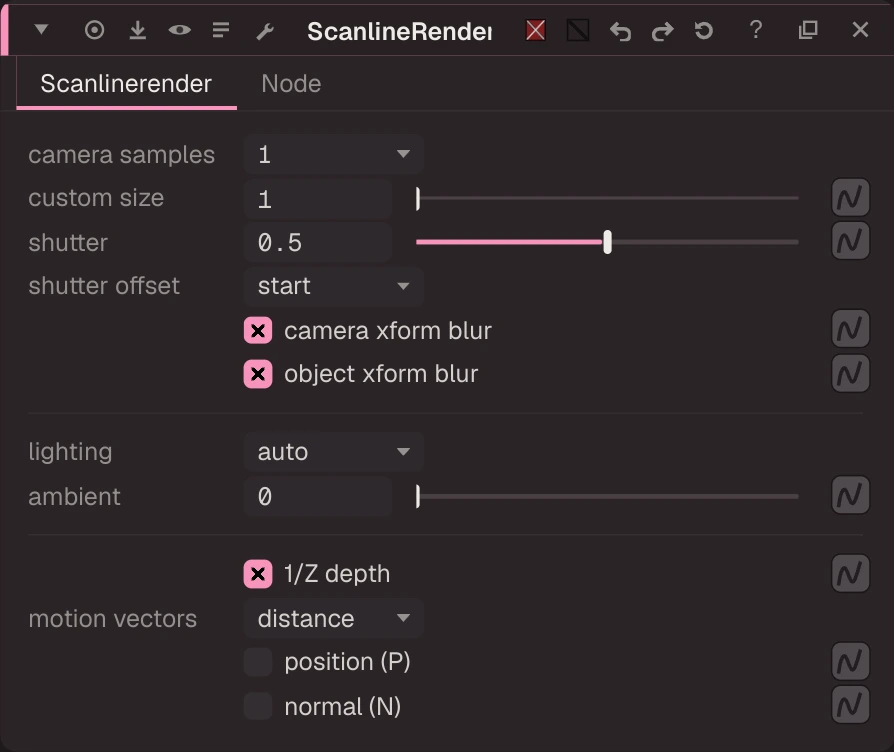Float the panel with the window icon

click(x=808, y=30)
